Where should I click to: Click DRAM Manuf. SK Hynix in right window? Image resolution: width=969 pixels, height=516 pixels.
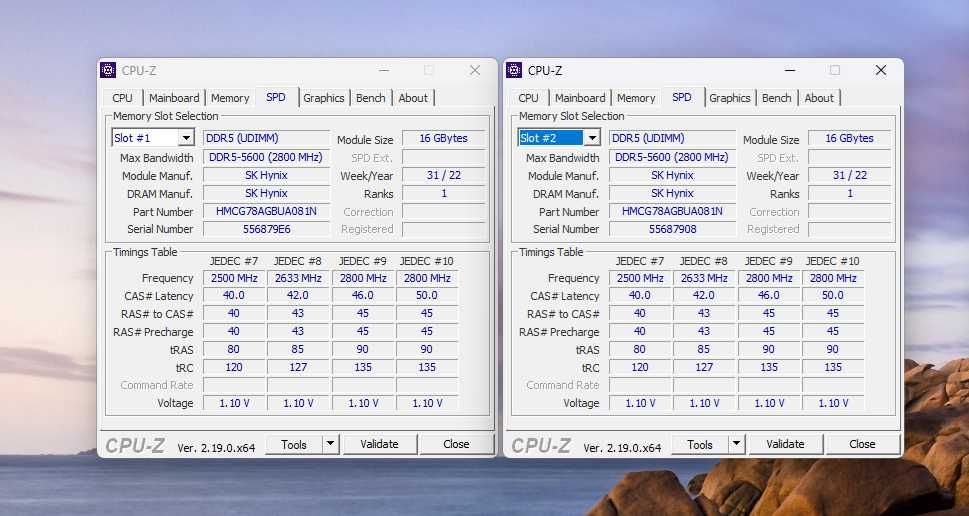[x=672, y=193]
